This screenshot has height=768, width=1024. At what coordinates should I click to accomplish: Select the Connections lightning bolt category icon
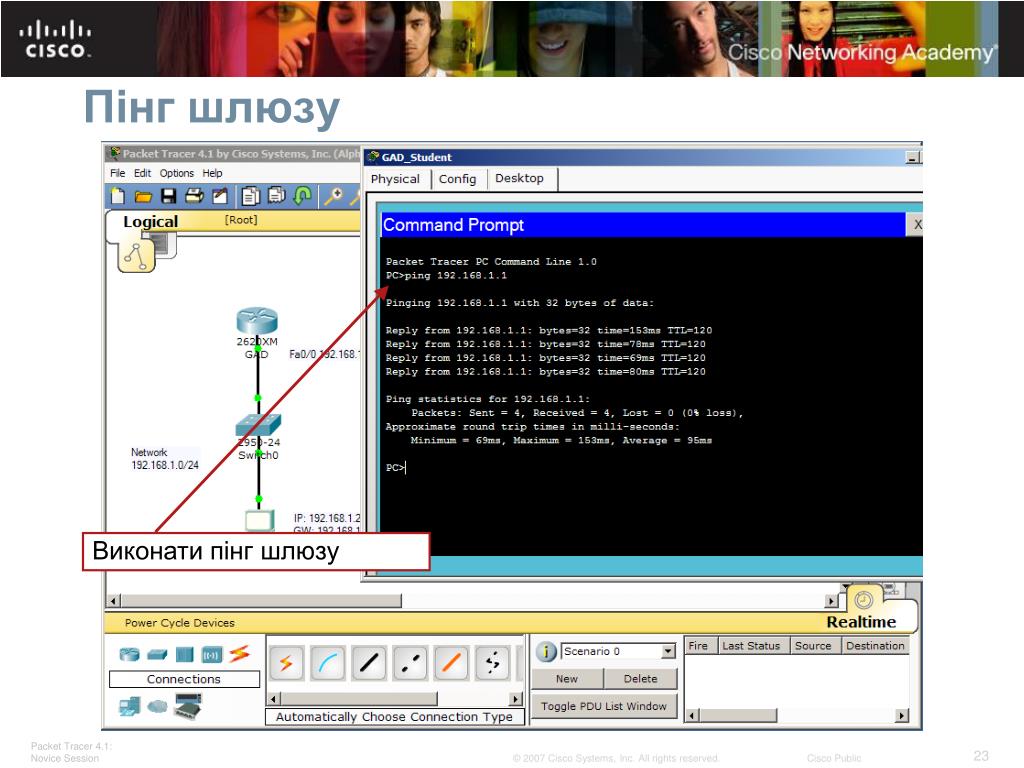[239, 655]
